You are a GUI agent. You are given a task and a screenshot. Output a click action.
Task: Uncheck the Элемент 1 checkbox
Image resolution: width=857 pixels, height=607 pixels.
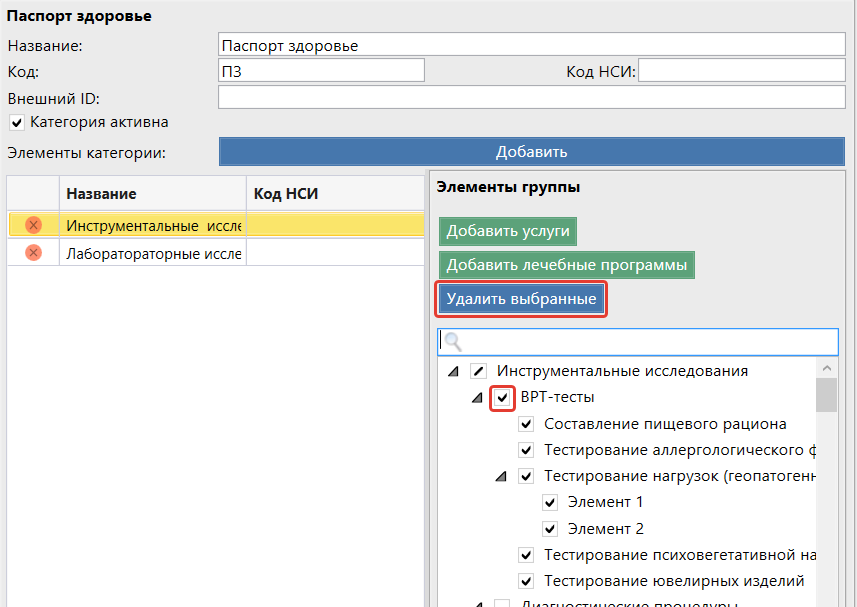click(550, 502)
